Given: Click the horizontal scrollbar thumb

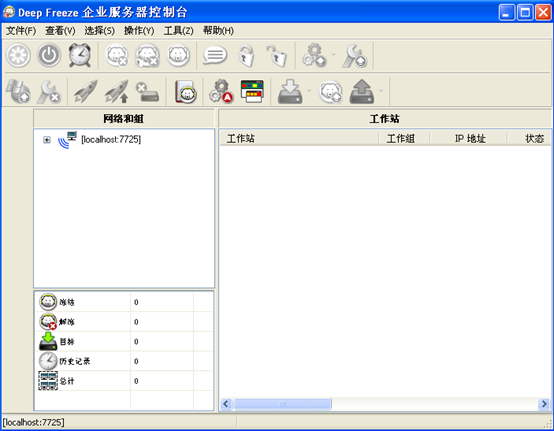Looking at the screenshot, I should [x=282, y=403].
